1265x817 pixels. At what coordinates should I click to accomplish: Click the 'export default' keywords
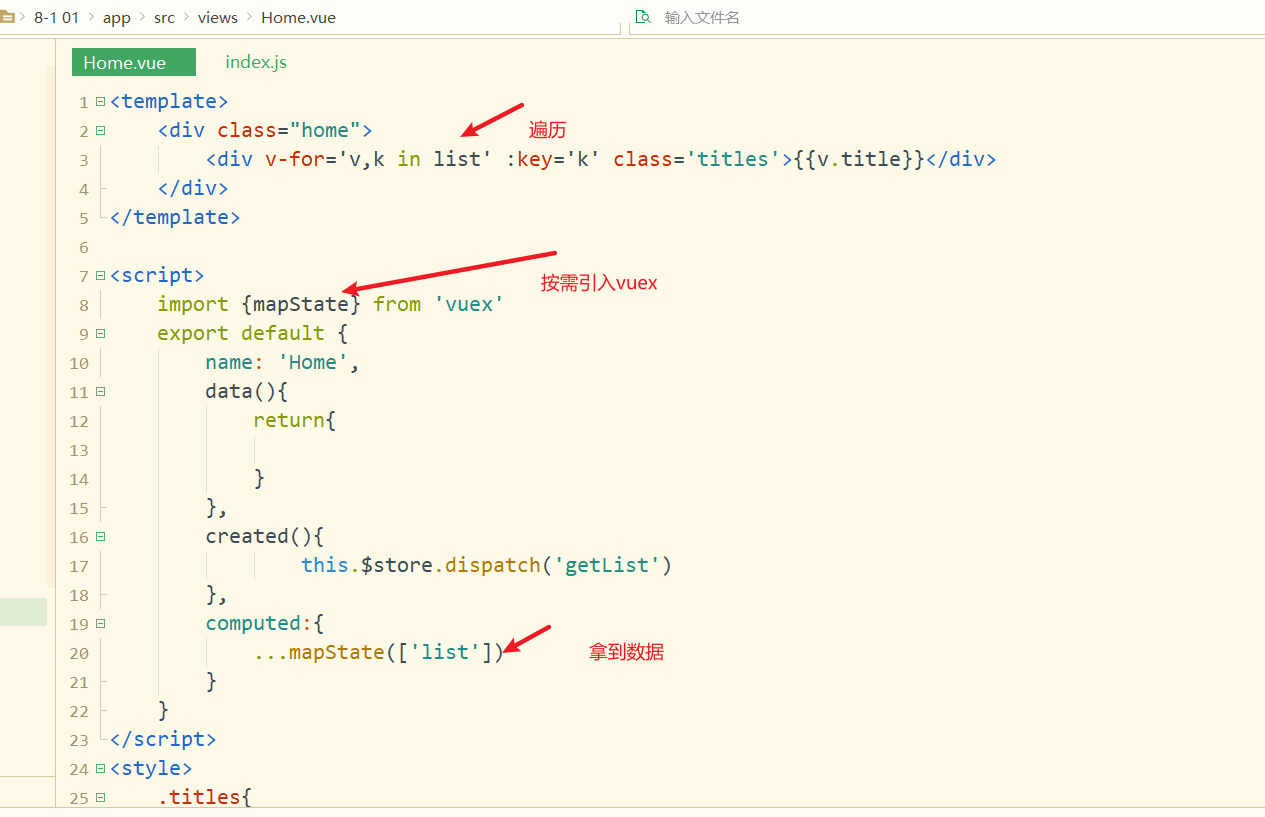pyautogui.click(x=241, y=334)
